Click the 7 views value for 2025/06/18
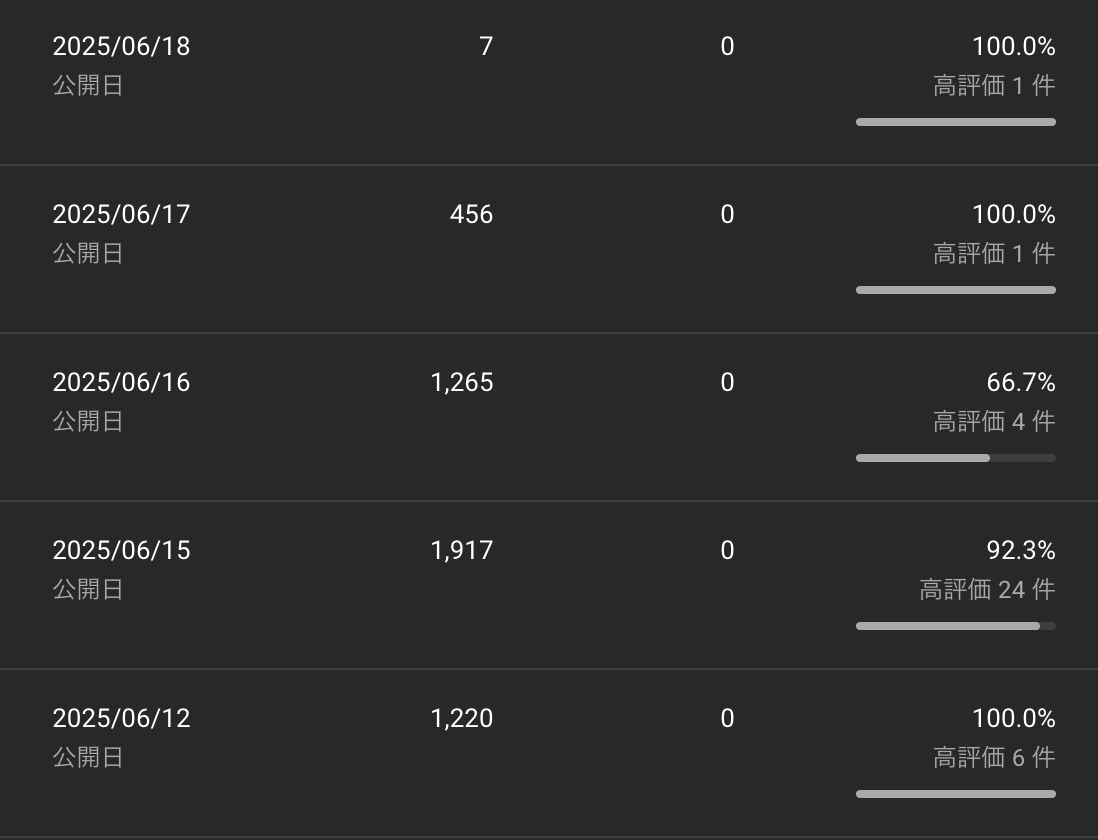This screenshot has width=1098, height=840. (x=486, y=46)
